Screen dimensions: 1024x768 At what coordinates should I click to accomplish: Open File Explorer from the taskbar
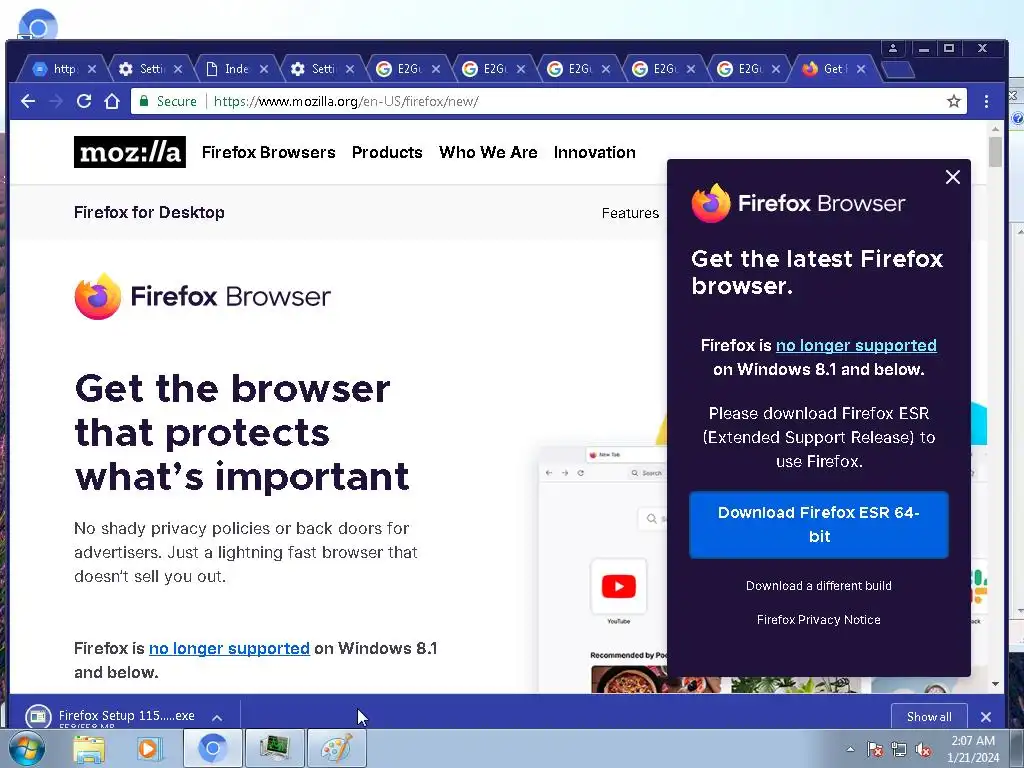89,748
